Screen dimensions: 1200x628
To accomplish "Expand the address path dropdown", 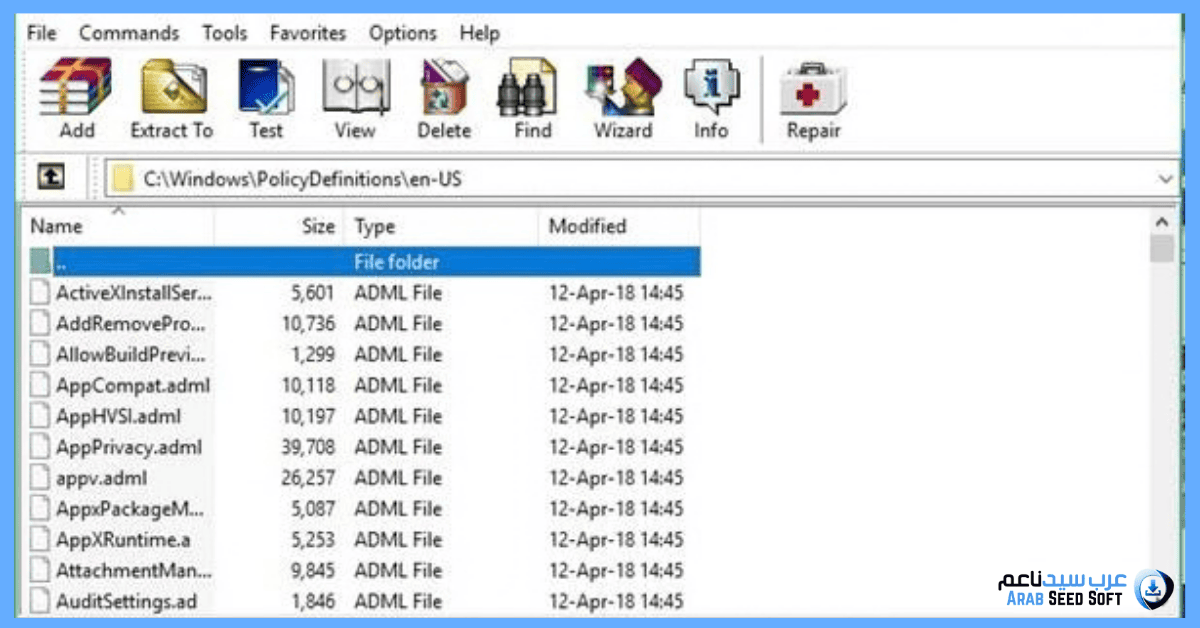I will point(1165,179).
